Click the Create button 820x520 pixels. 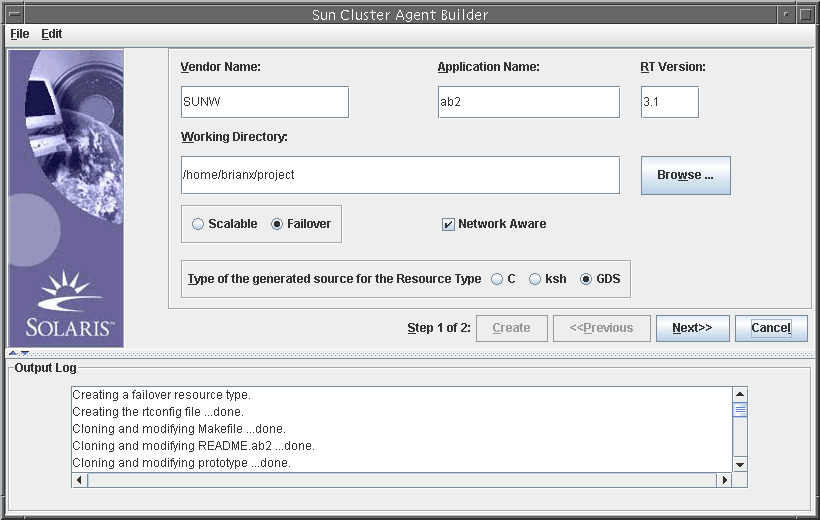pos(511,328)
